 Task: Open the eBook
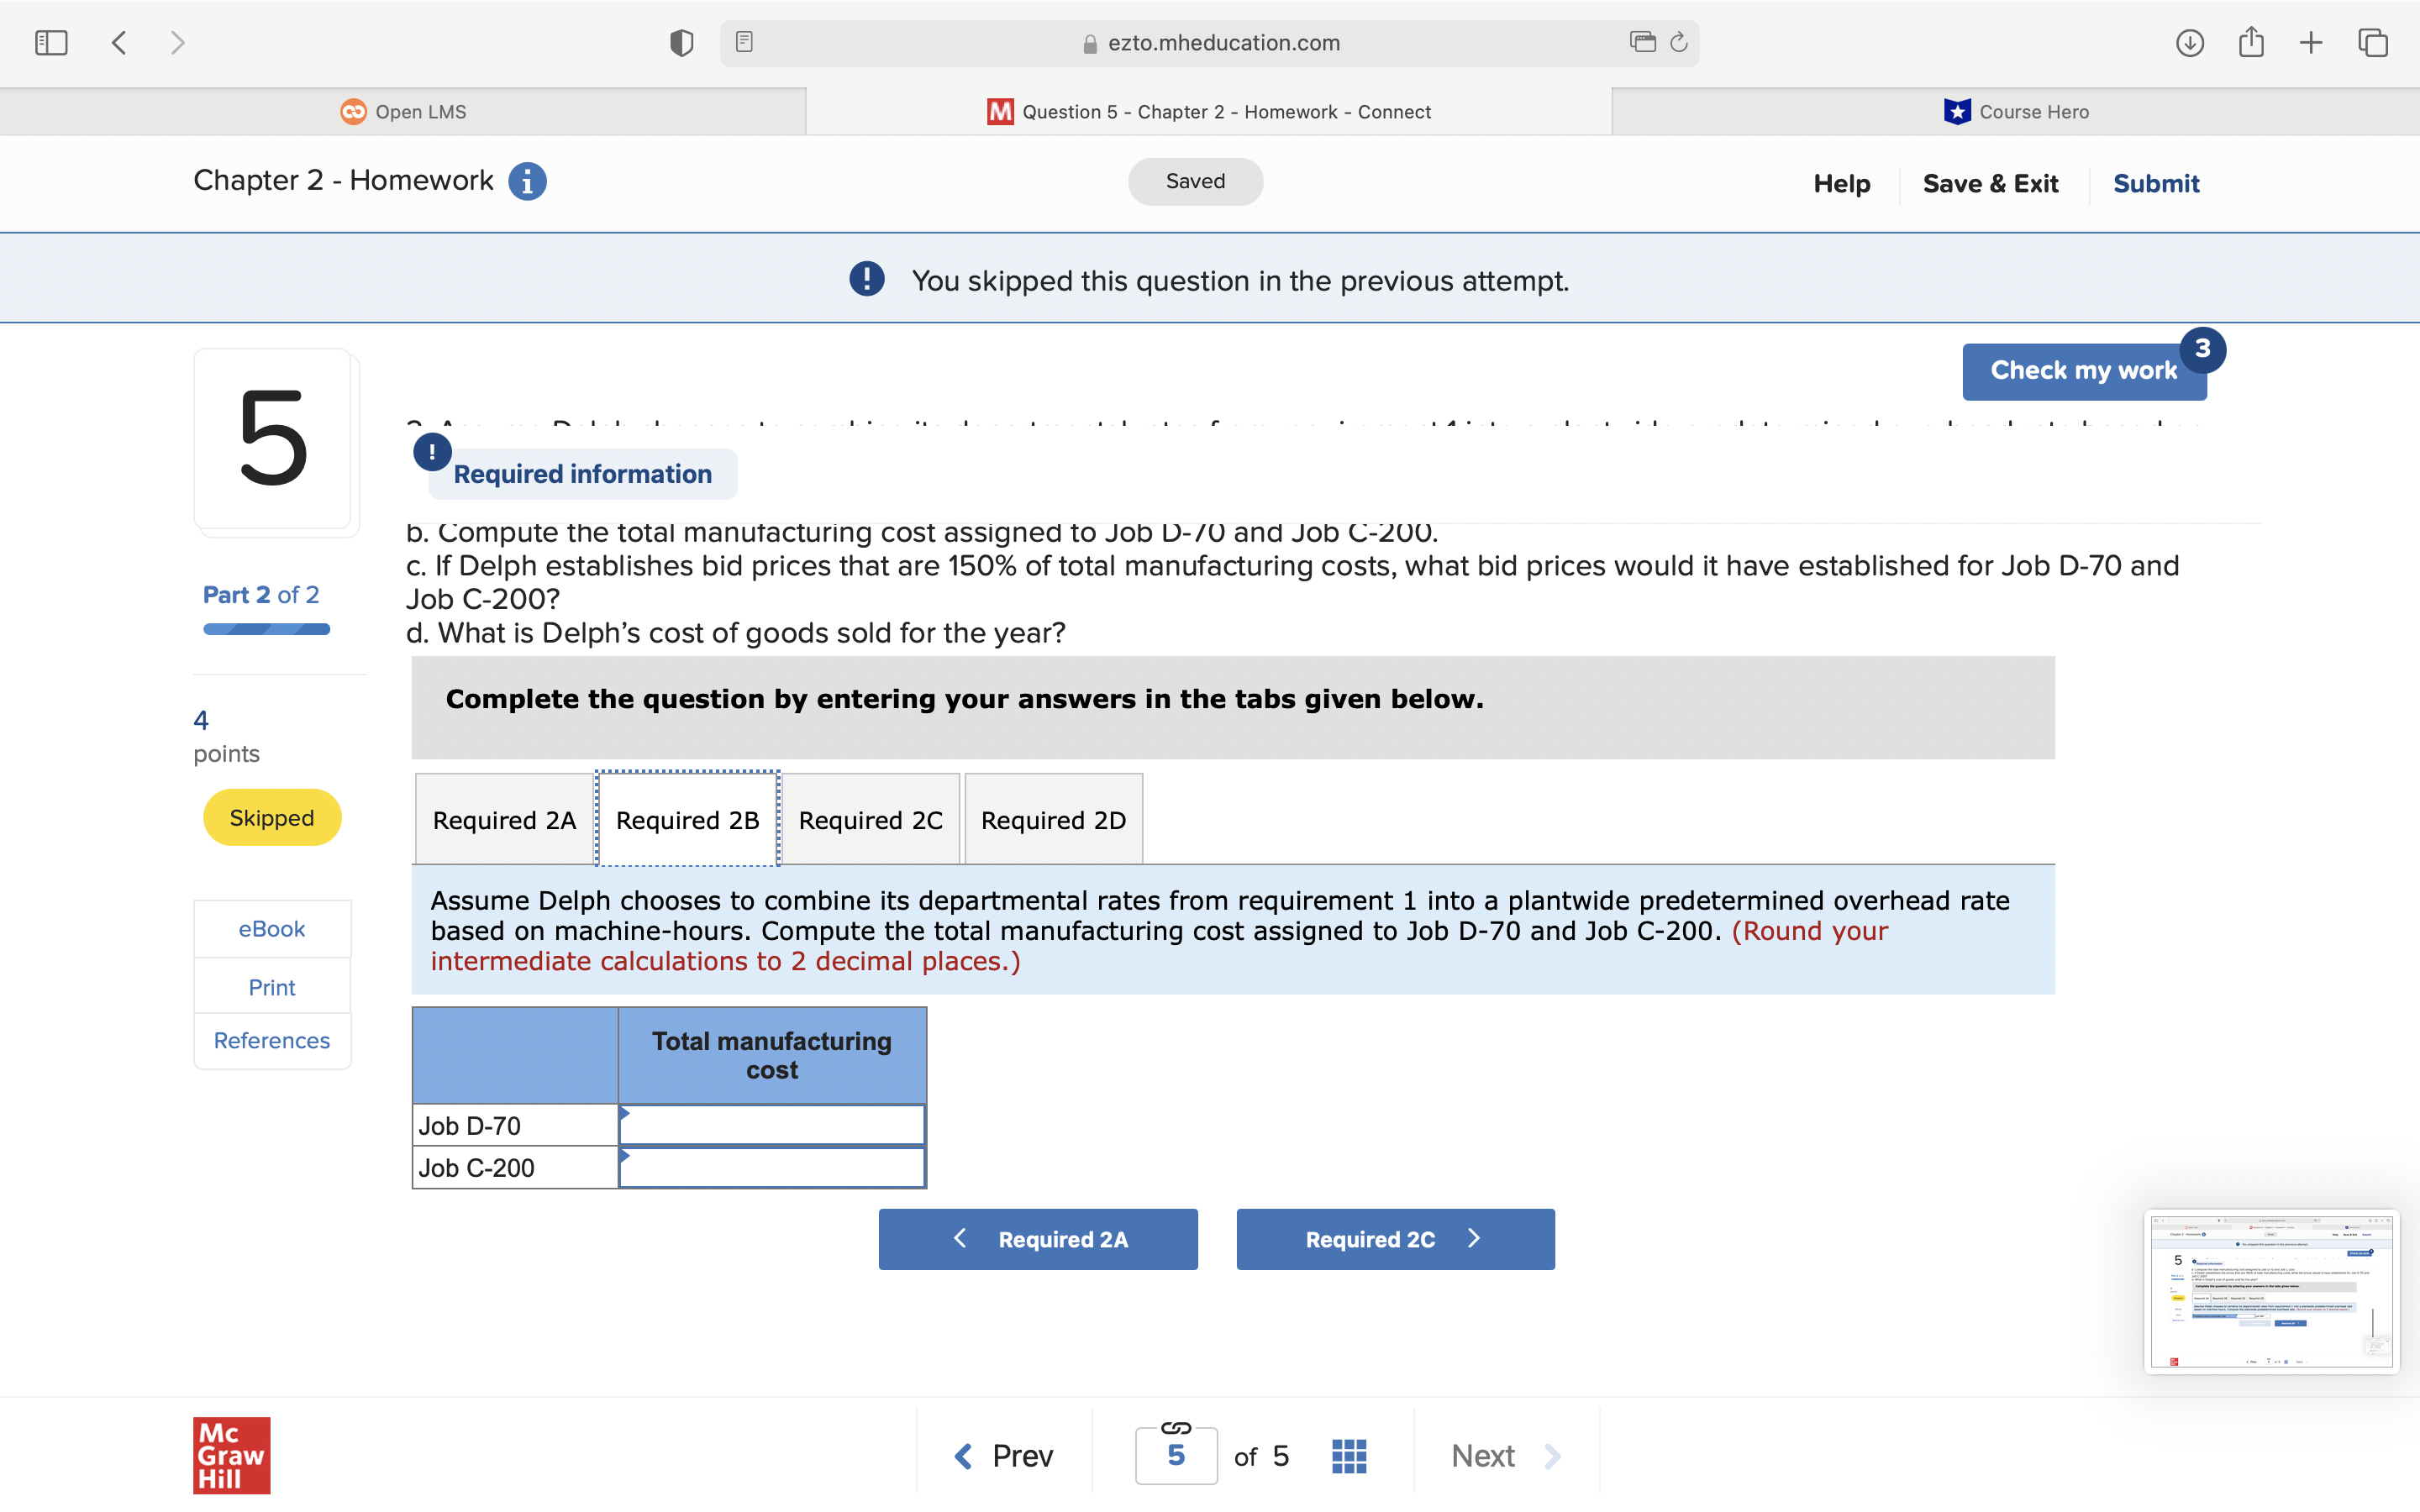pyautogui.click(x=271, y=928)
